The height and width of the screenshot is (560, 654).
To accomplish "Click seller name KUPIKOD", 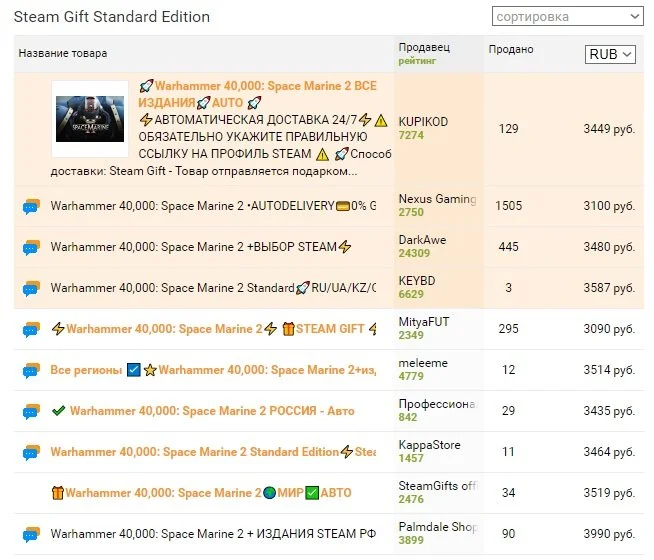I will [x=423, y=122].
